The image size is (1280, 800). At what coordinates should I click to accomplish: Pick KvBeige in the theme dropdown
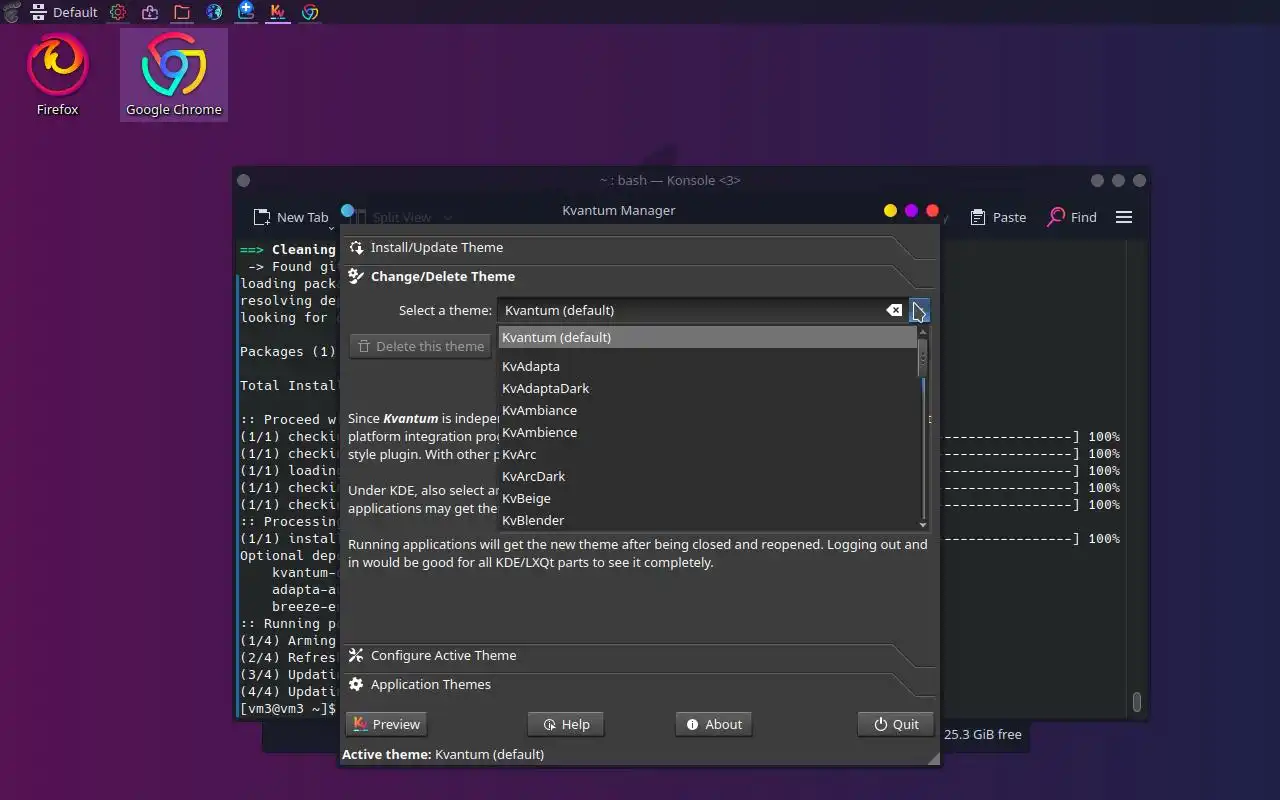pos(707,498)
